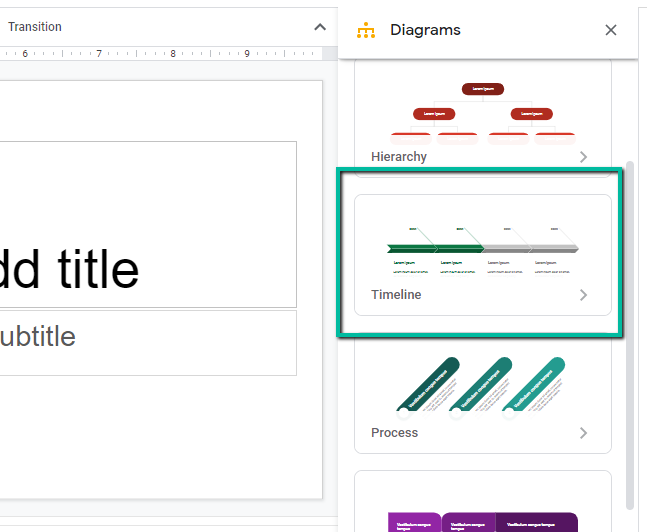Click the horizontal ruler above the slide
This screenshot has width=647, height=532.
160,53
